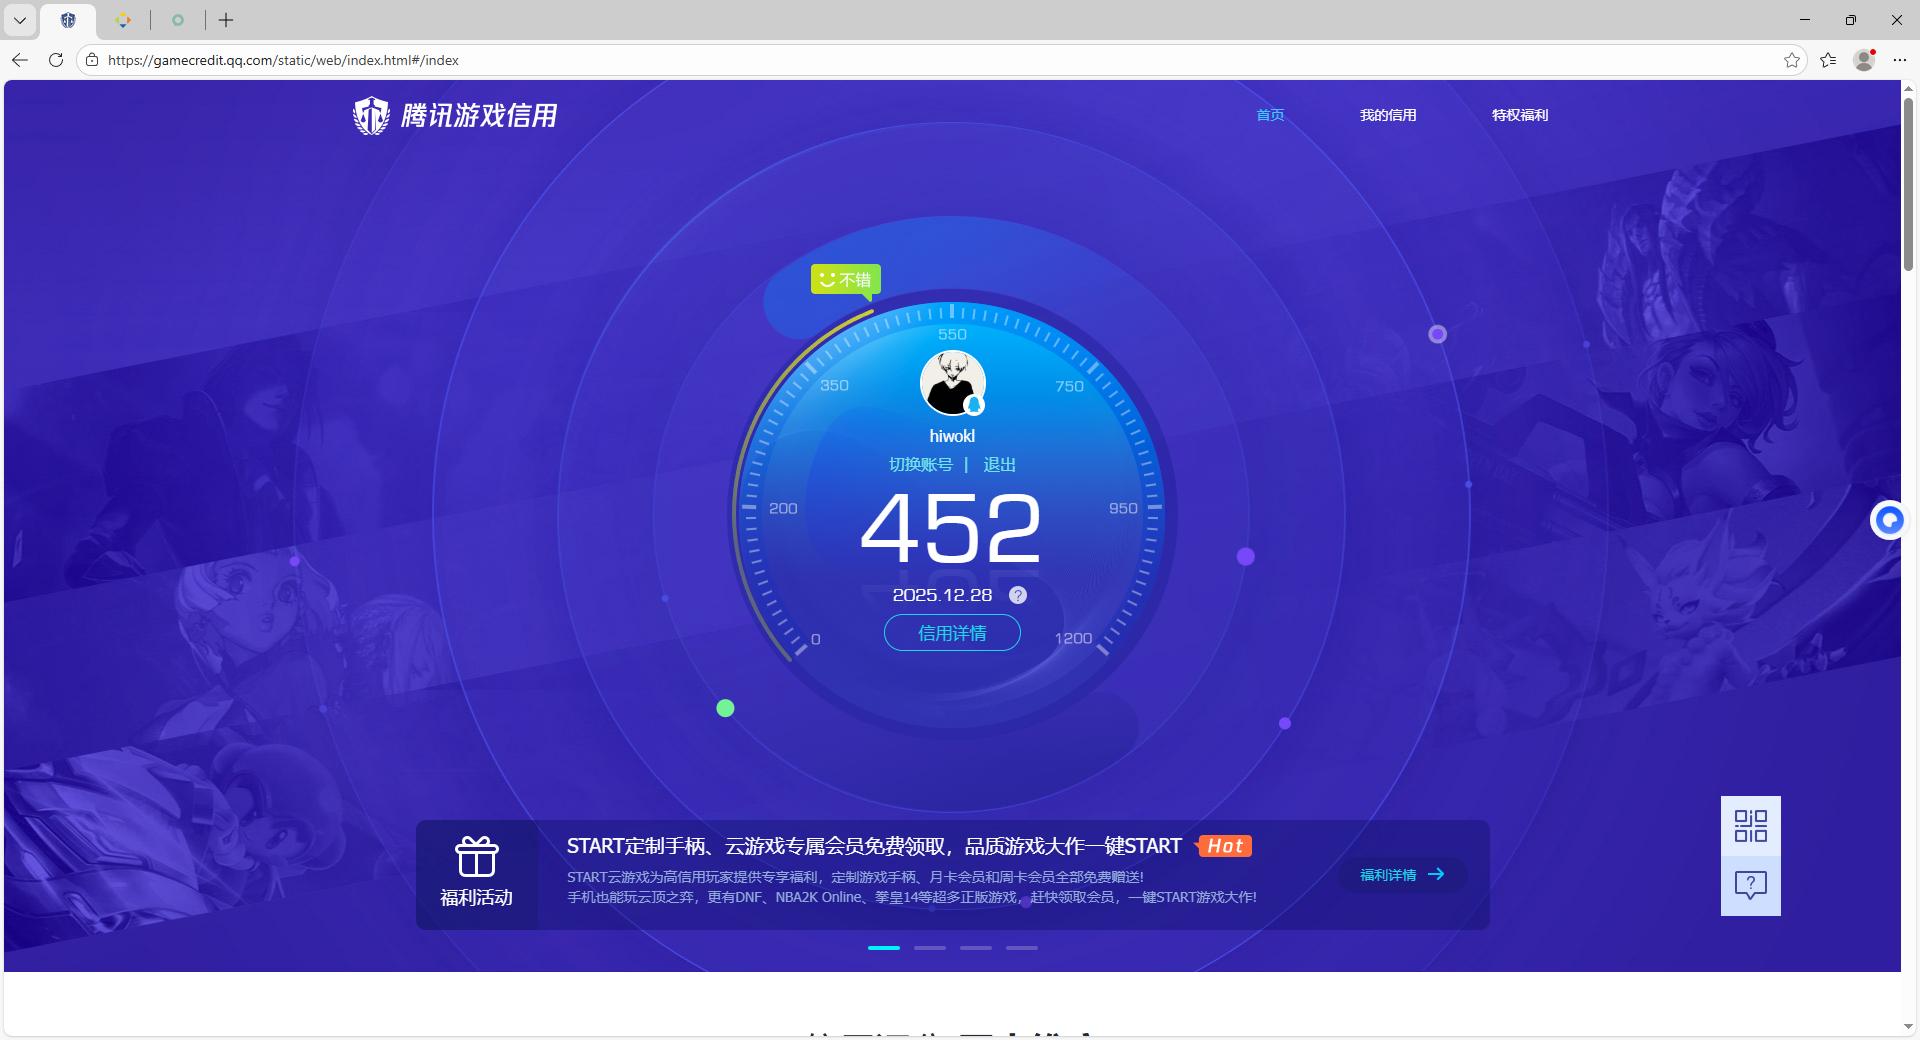
Task: Click the floating blue assistant bubble on right edge
Action: 1889,520
